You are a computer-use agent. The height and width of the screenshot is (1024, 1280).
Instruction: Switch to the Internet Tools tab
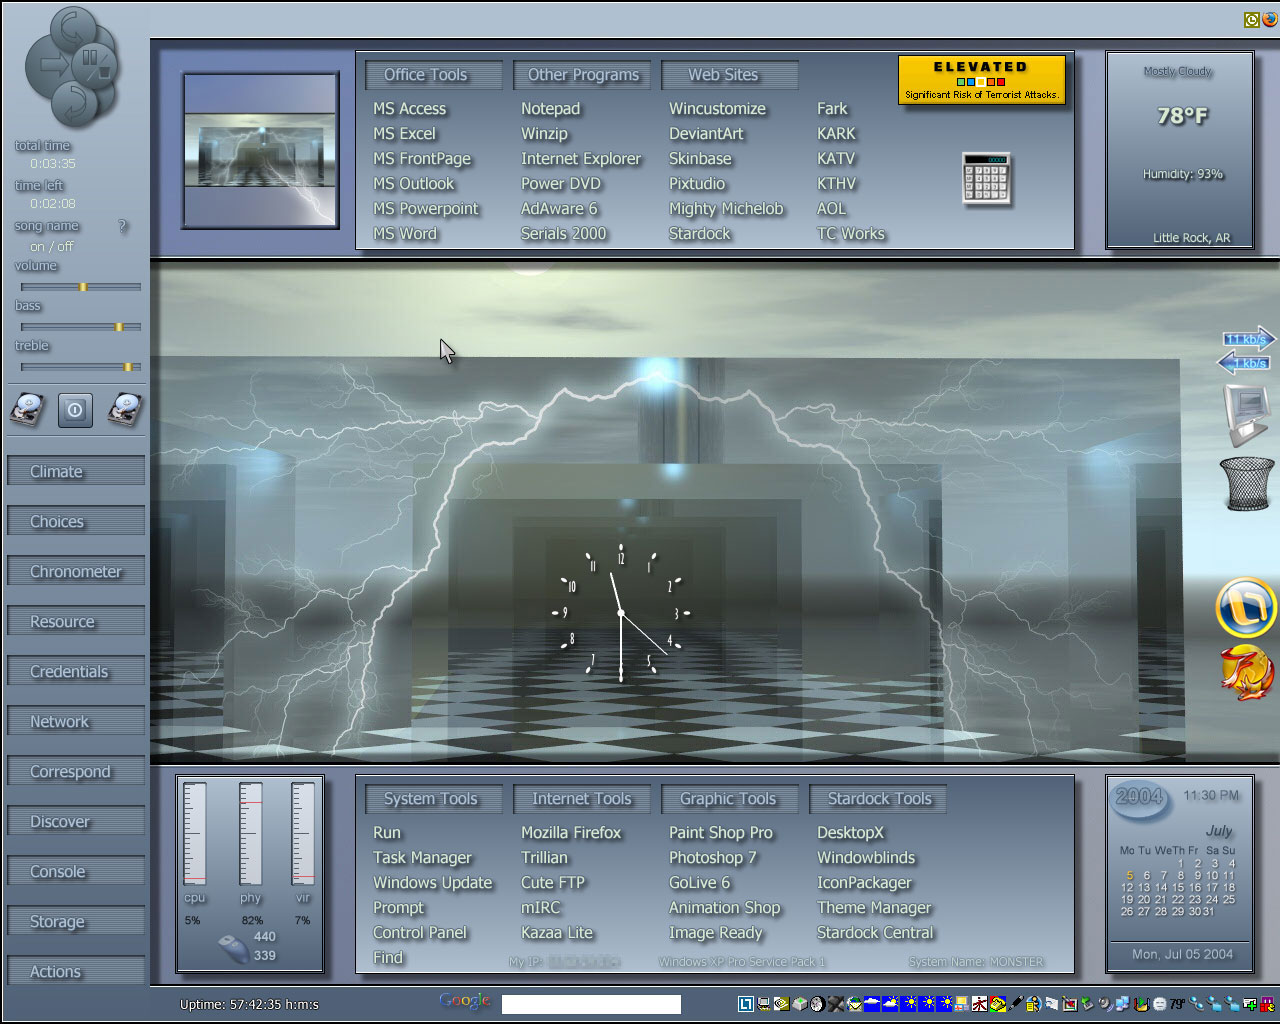point(582,799)
